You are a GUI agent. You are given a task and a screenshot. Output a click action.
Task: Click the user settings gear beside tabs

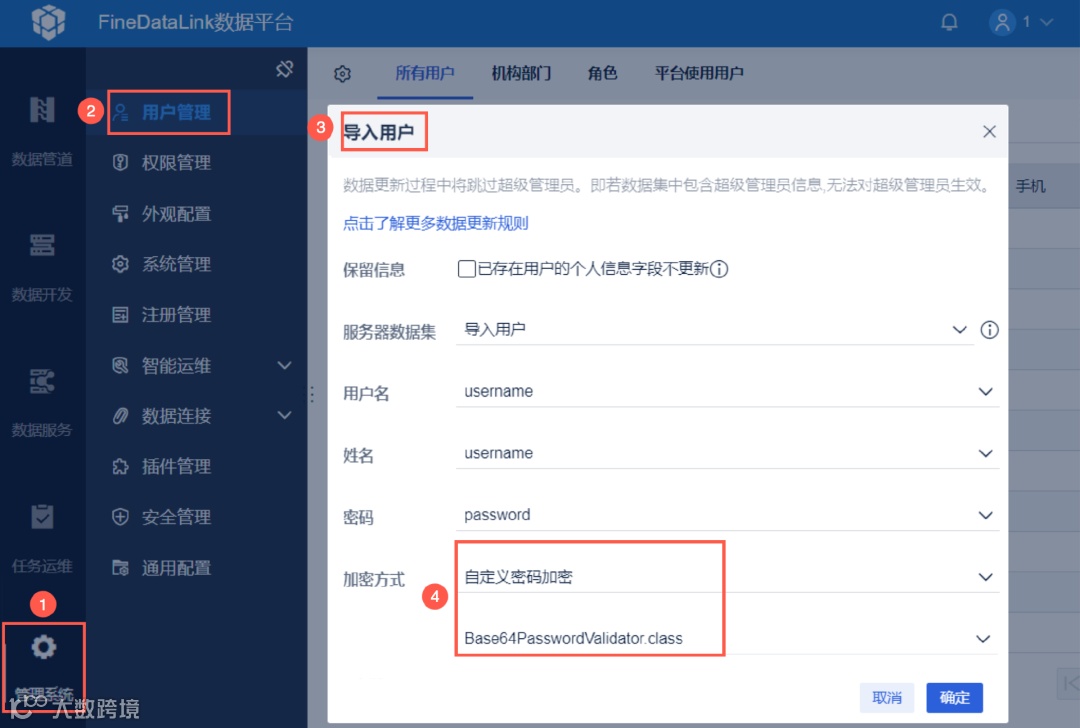point(342,74)
